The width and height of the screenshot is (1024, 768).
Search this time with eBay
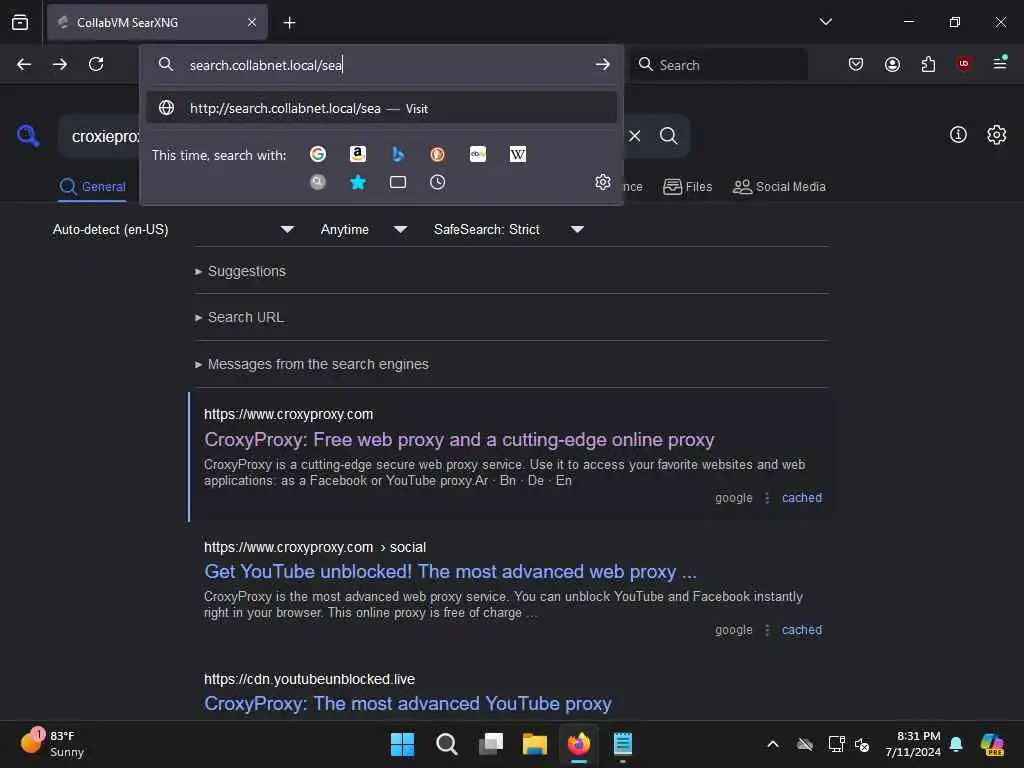click(x=478, y=154)
